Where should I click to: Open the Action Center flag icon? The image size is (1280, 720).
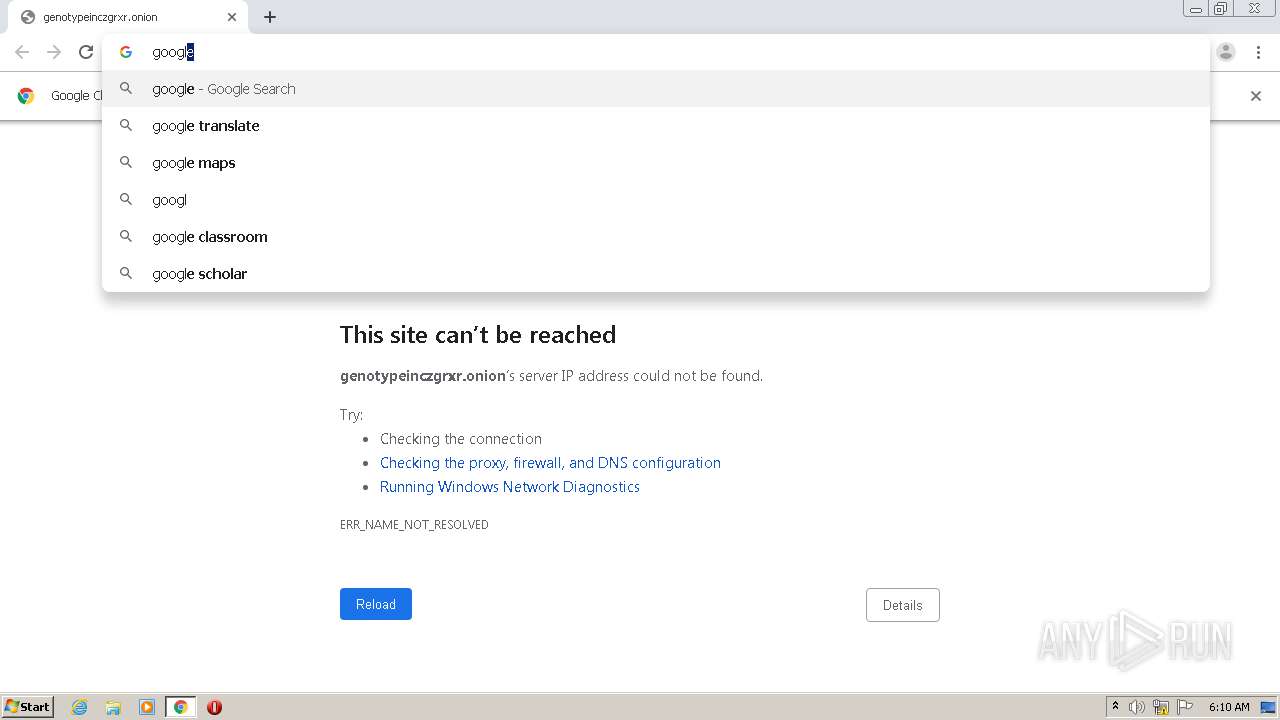point(1185,707)
